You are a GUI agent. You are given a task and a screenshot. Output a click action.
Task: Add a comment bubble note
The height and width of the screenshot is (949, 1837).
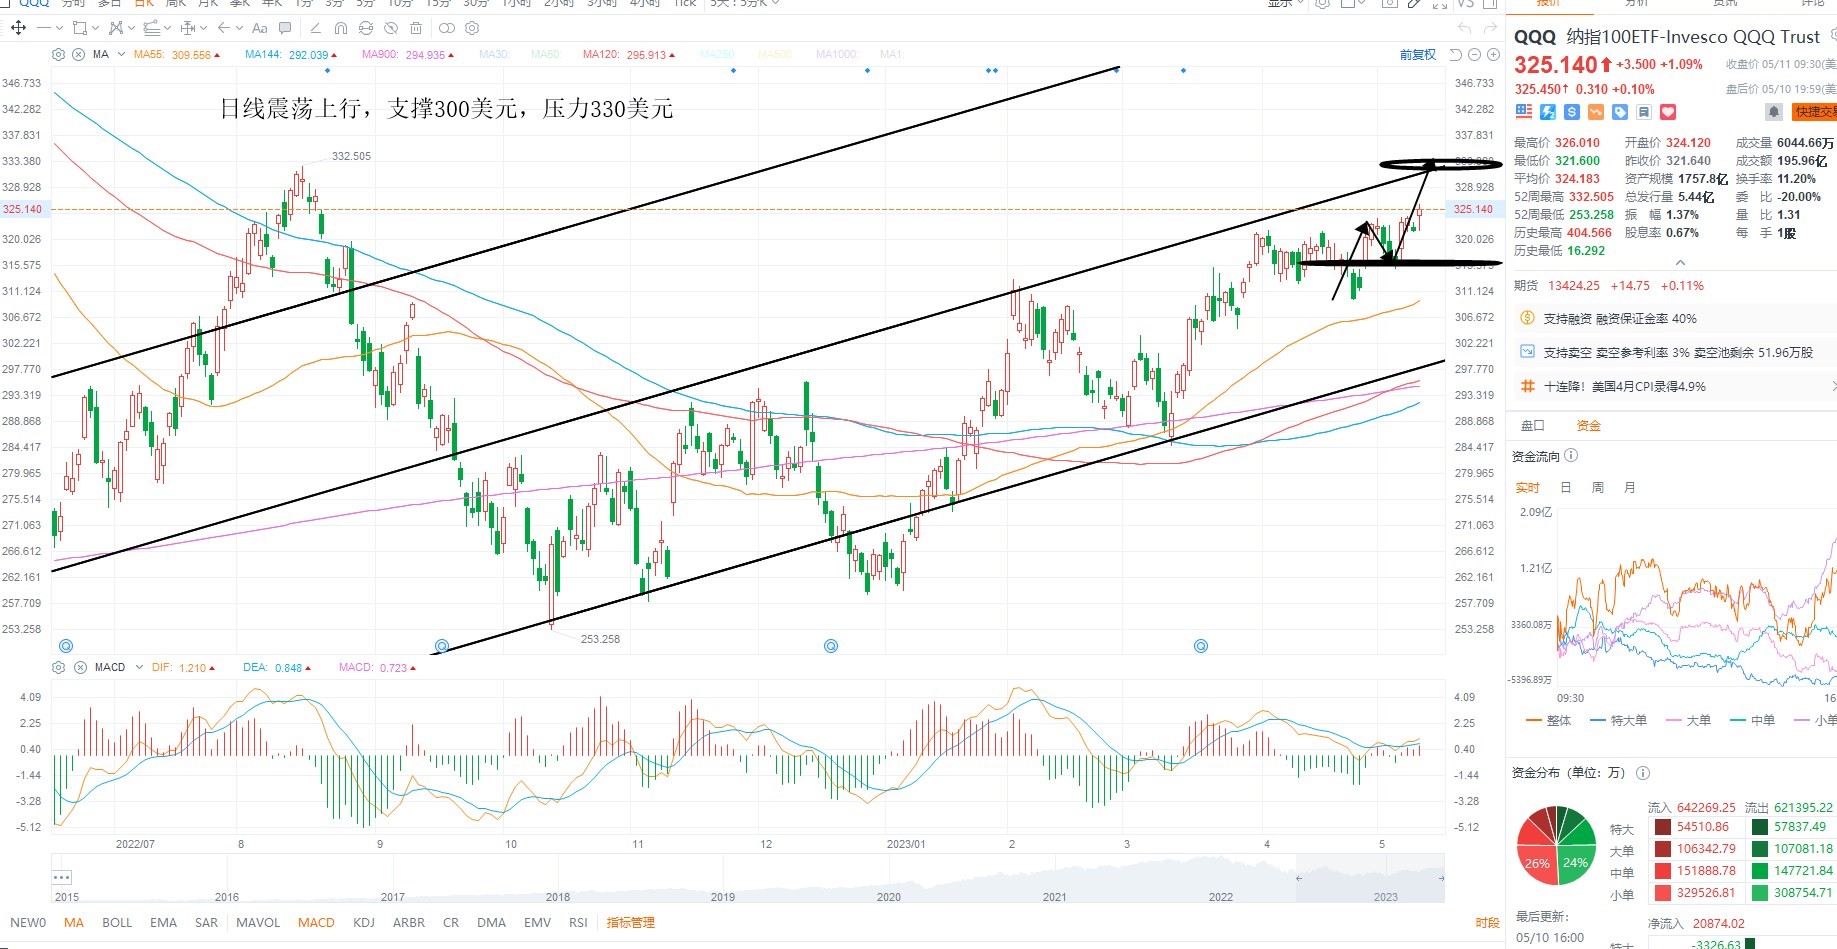286,28
